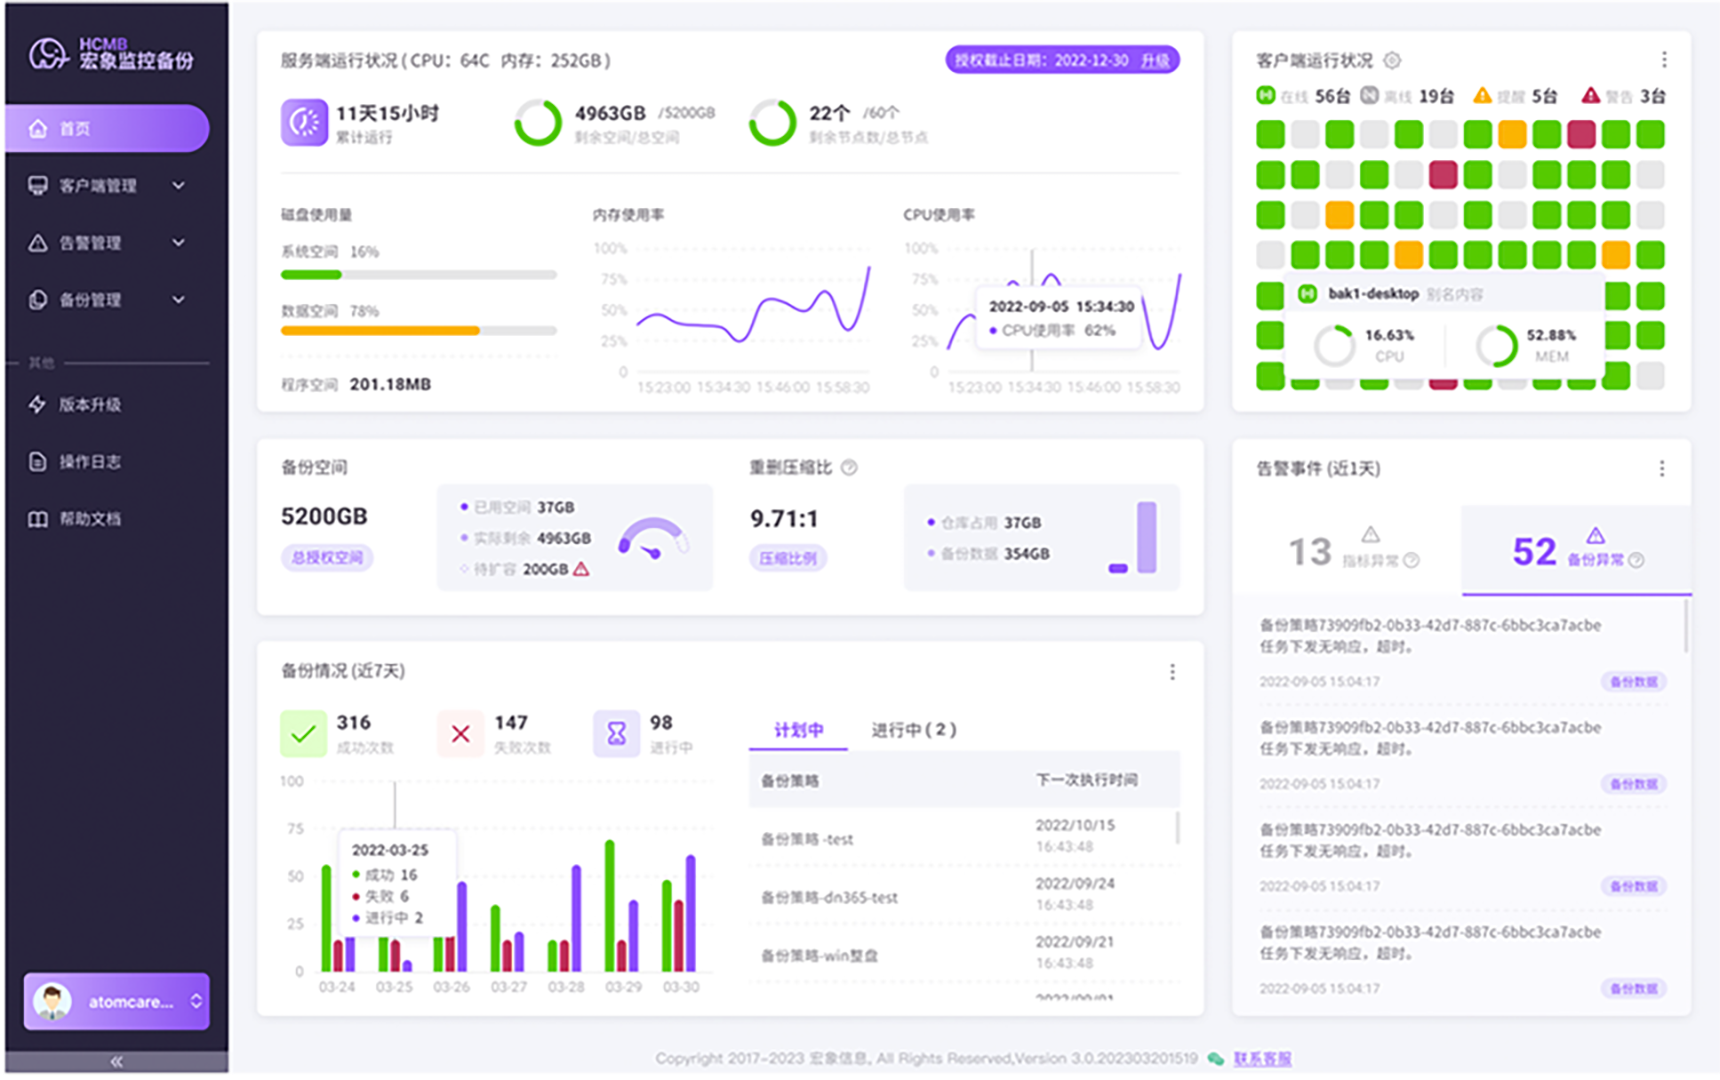
Task: Switch to the 进行中(2) tab
Action: click(913, 730)
